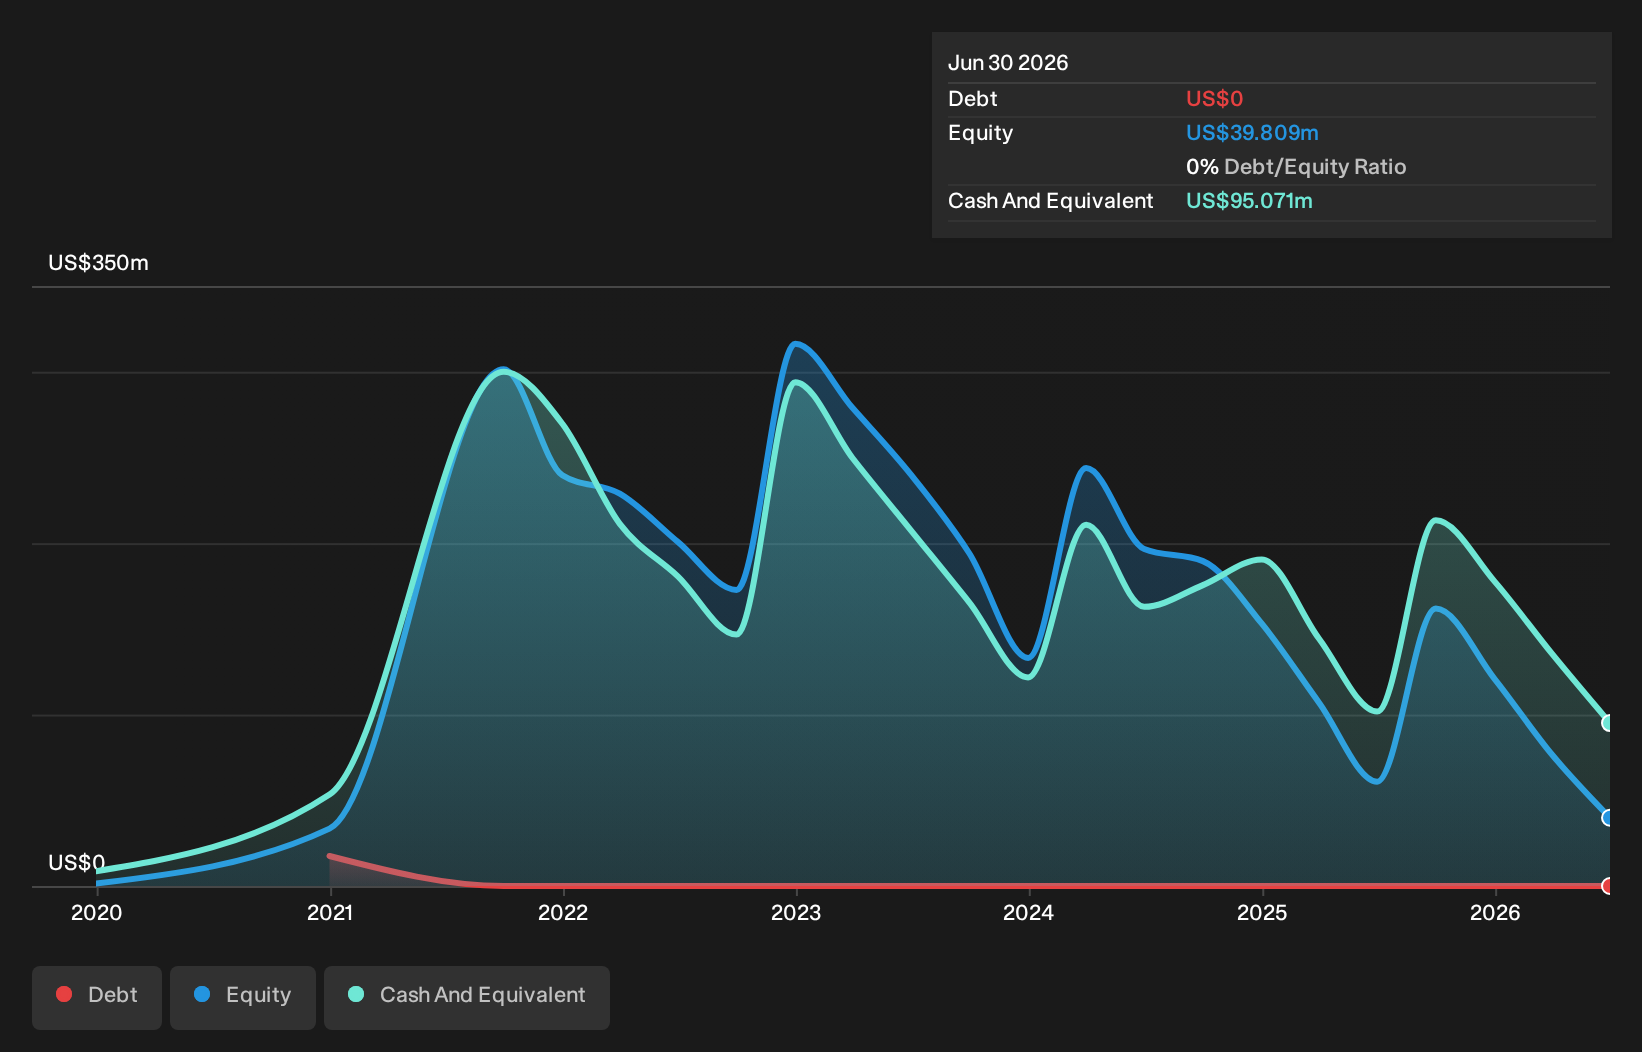Click the 2023 x-axis label

(x=796, y=913)
